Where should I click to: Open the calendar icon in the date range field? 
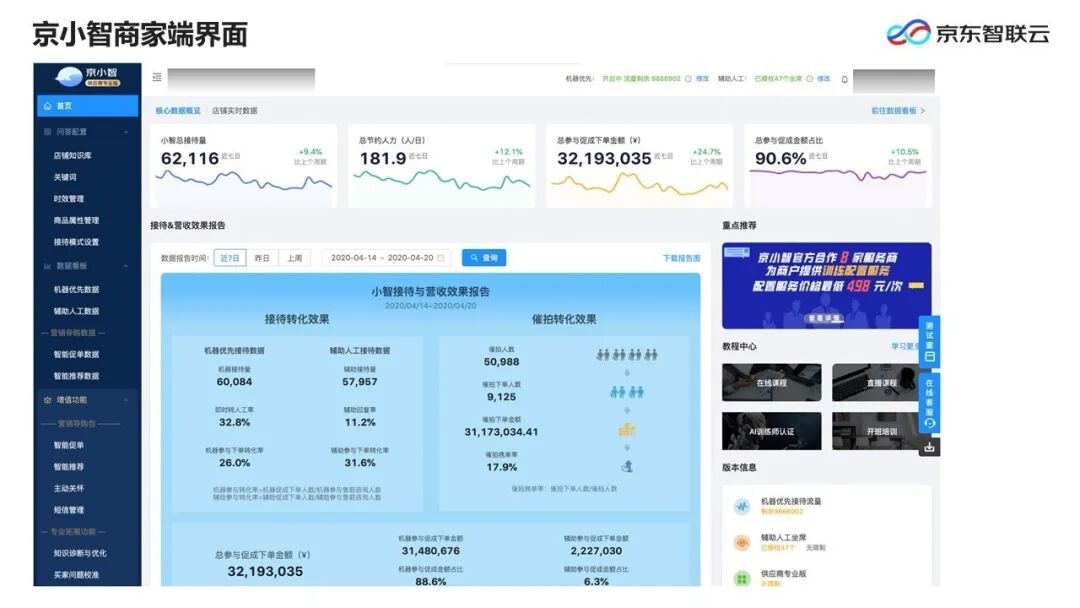[441, 258]
